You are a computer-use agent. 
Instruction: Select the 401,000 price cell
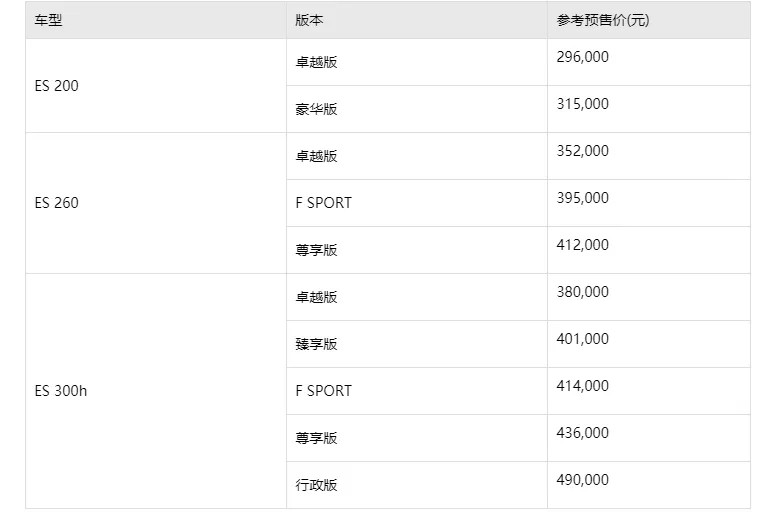583,339
